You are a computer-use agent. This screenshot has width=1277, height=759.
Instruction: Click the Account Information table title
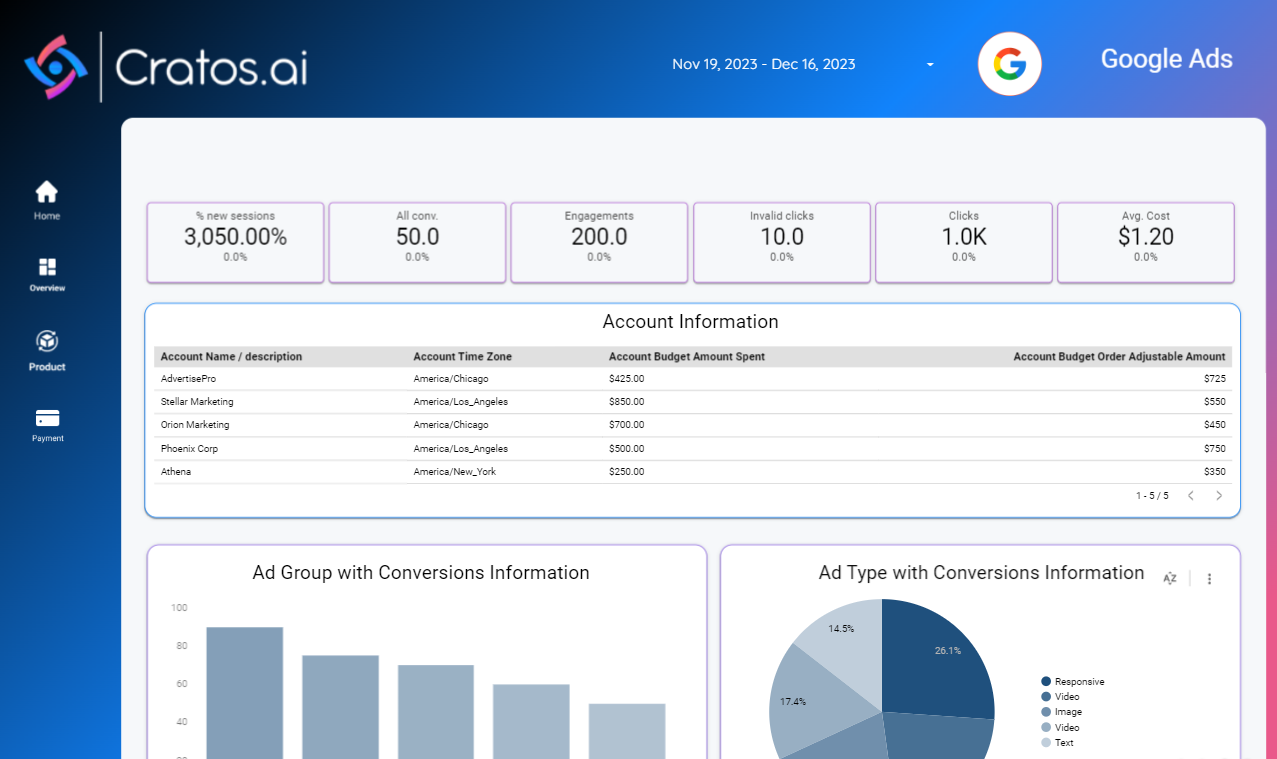(x=691, y=322)
